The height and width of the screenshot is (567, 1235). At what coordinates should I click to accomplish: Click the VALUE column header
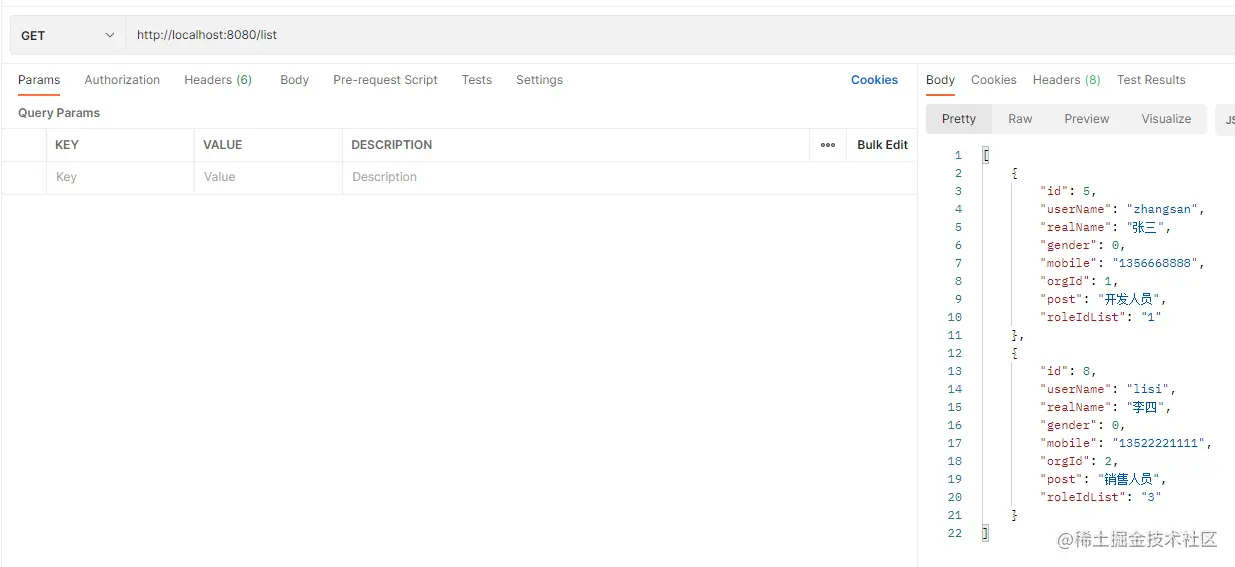[222, 145]
